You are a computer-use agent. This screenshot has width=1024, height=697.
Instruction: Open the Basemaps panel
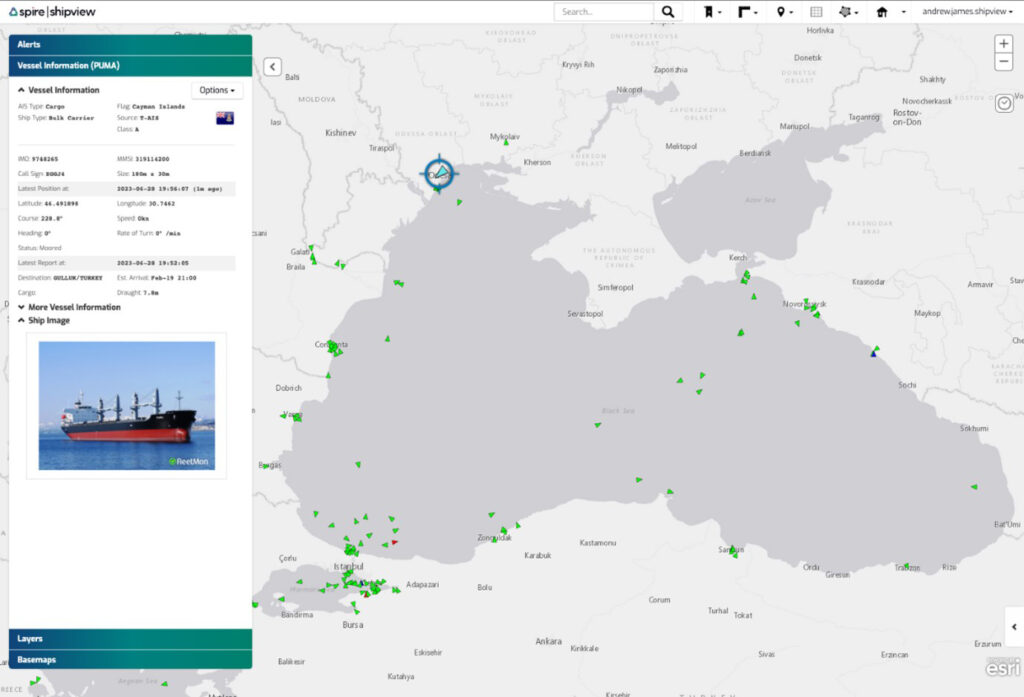tap(128, 659)
